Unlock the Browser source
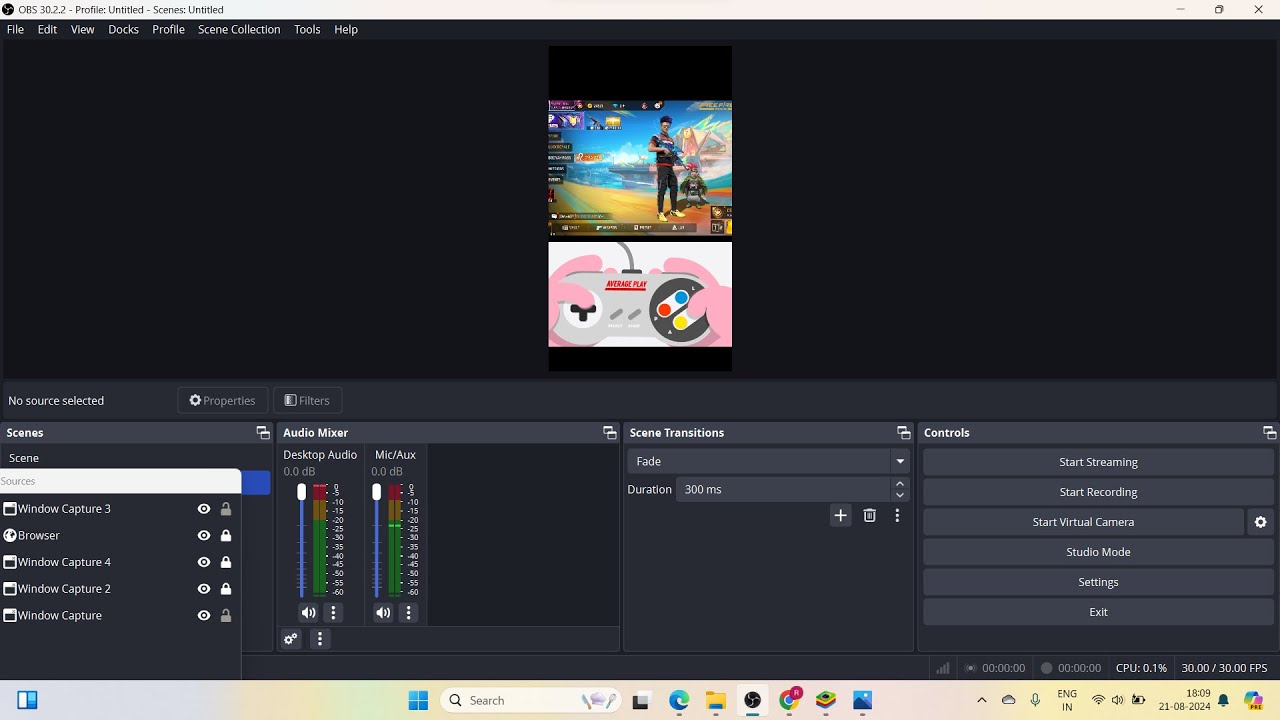This screenshot has width=1280, height=720. coord(226,536)
